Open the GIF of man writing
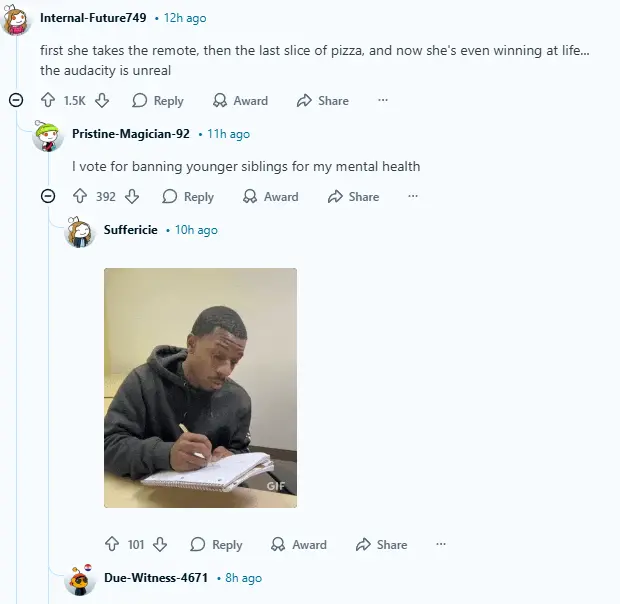The image size is (620, 604). pyautogui.click(x=200, y=387)
